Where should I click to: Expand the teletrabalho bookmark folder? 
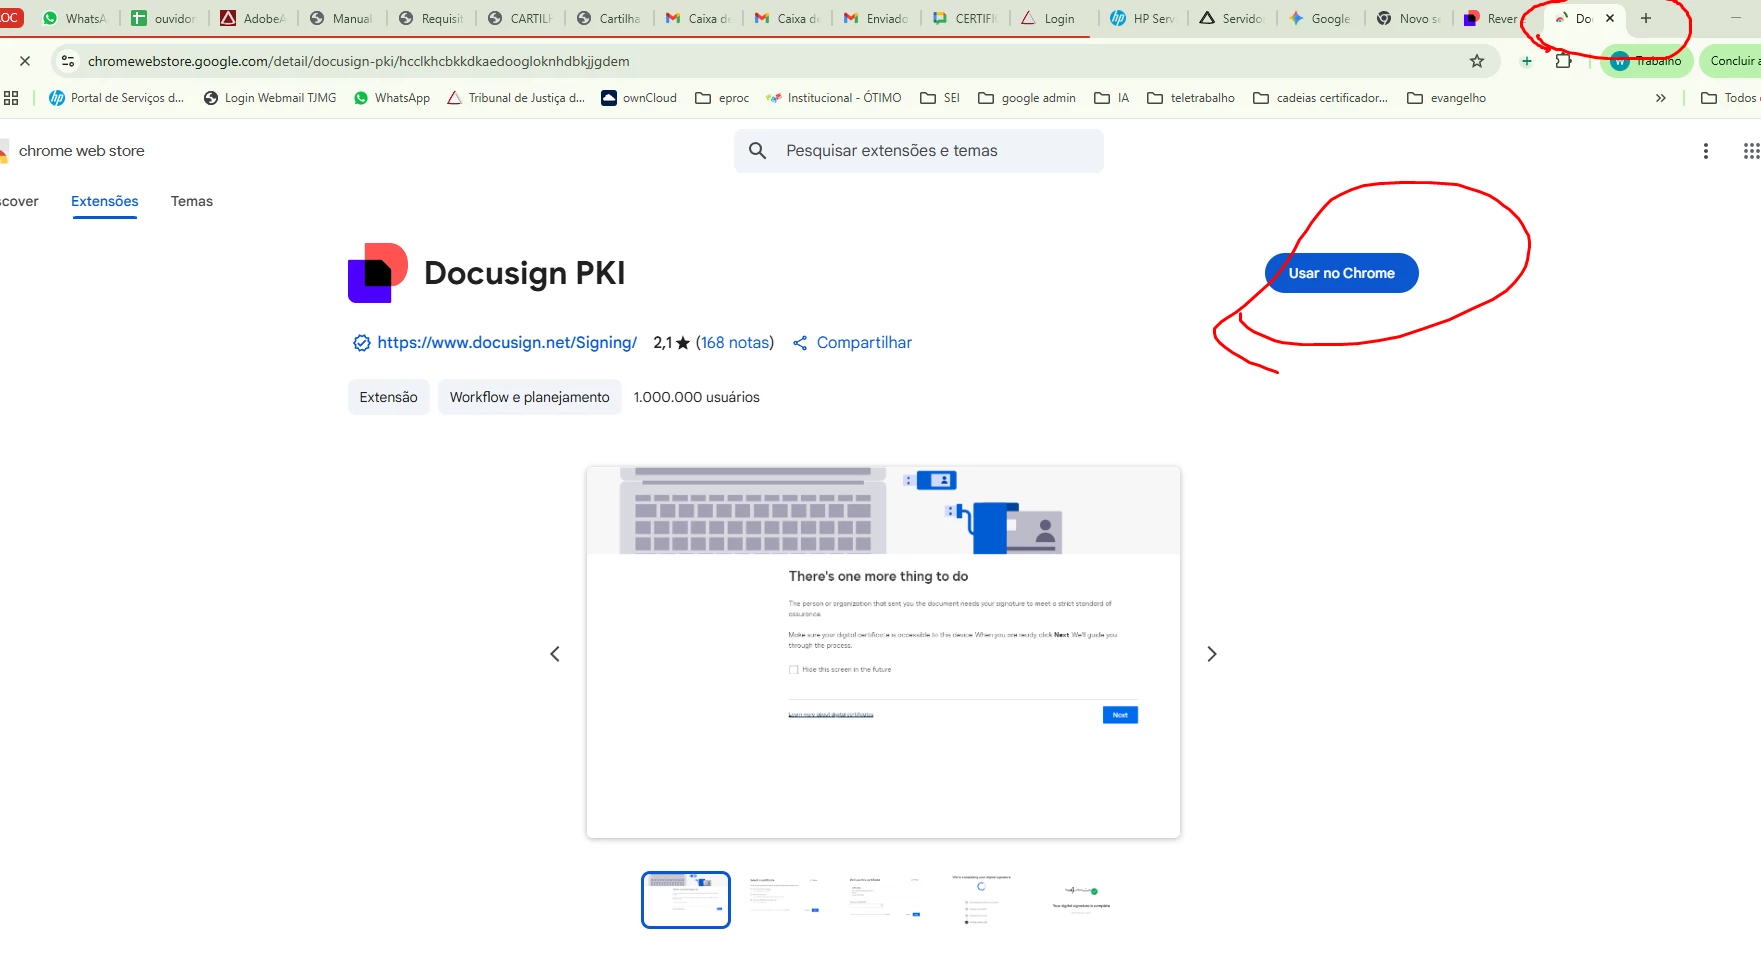(x=1191, y=98)
